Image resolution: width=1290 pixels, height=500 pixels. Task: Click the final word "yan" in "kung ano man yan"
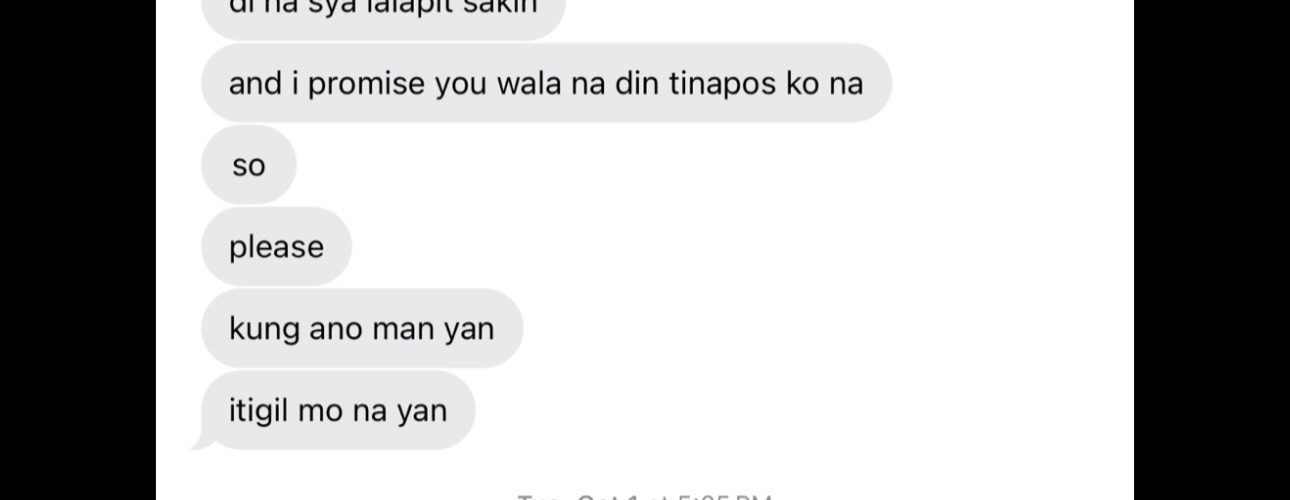(469, 330)
